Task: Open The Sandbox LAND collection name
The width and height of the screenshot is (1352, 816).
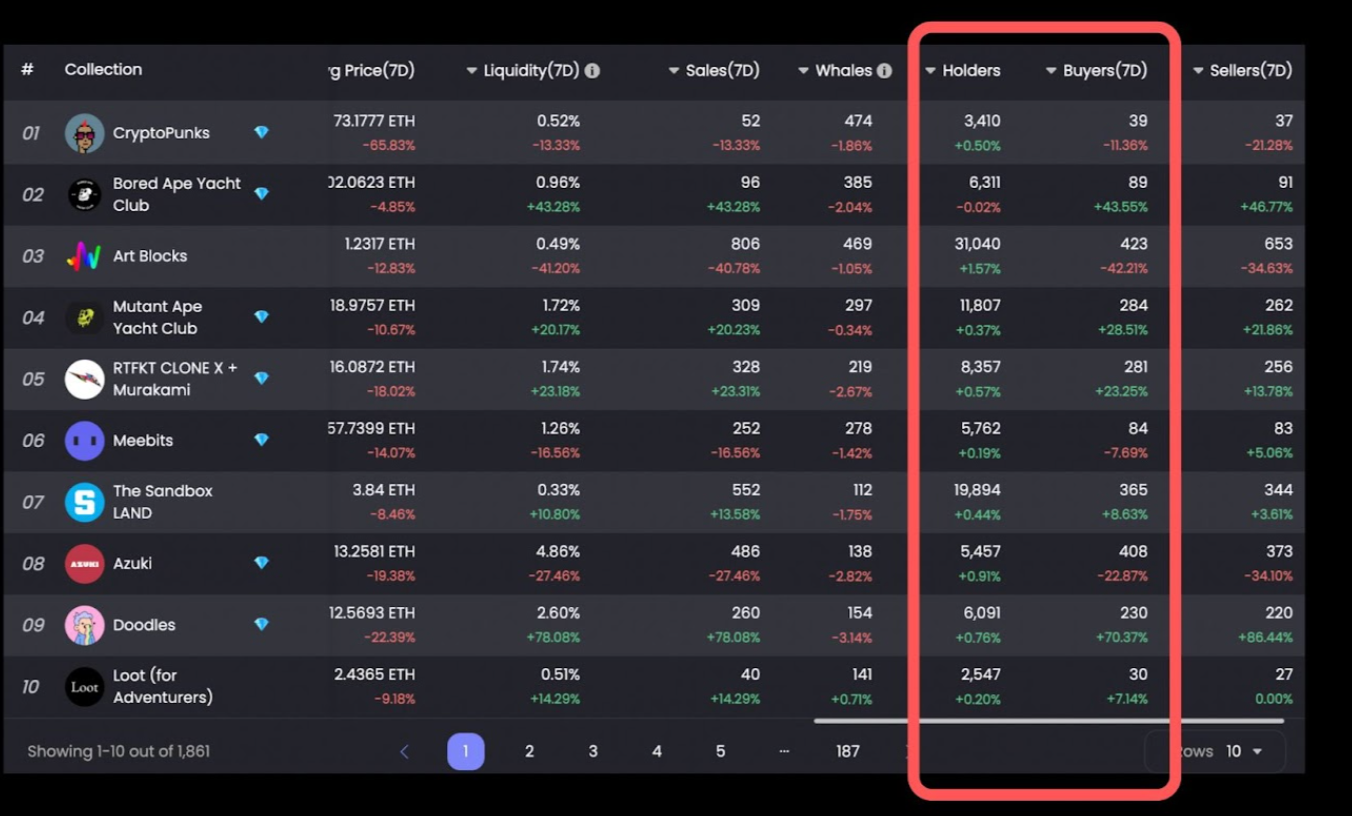Action: point(163,502)
